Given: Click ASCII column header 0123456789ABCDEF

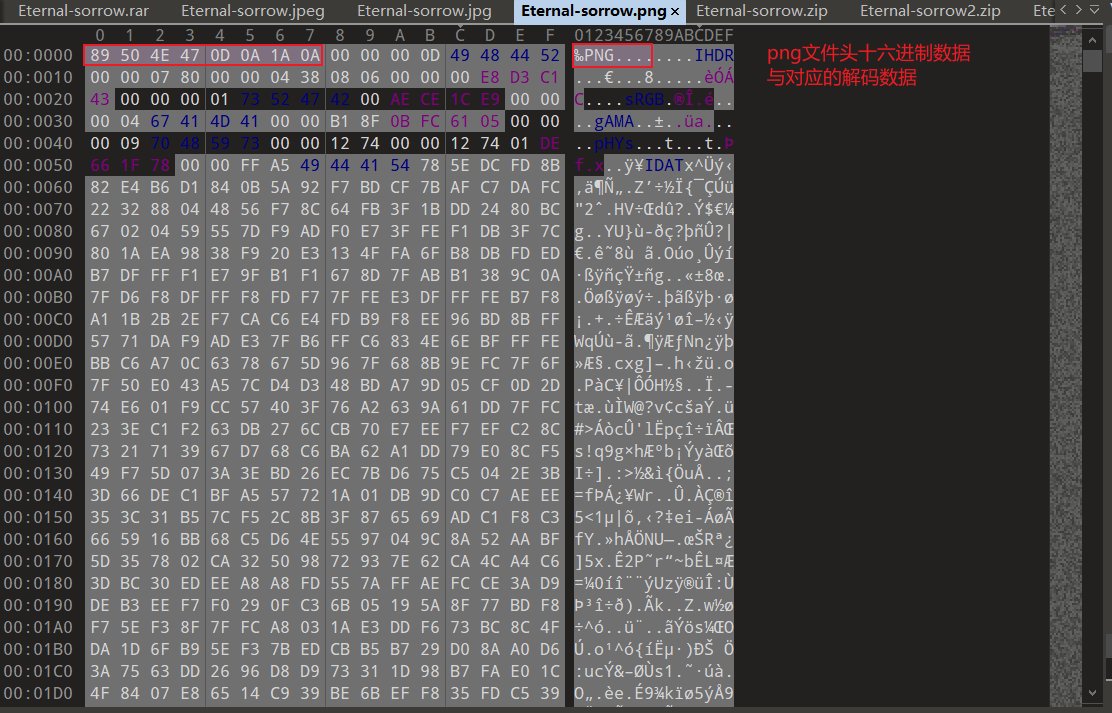Looking at the screenshot, I should pos(654,35).
